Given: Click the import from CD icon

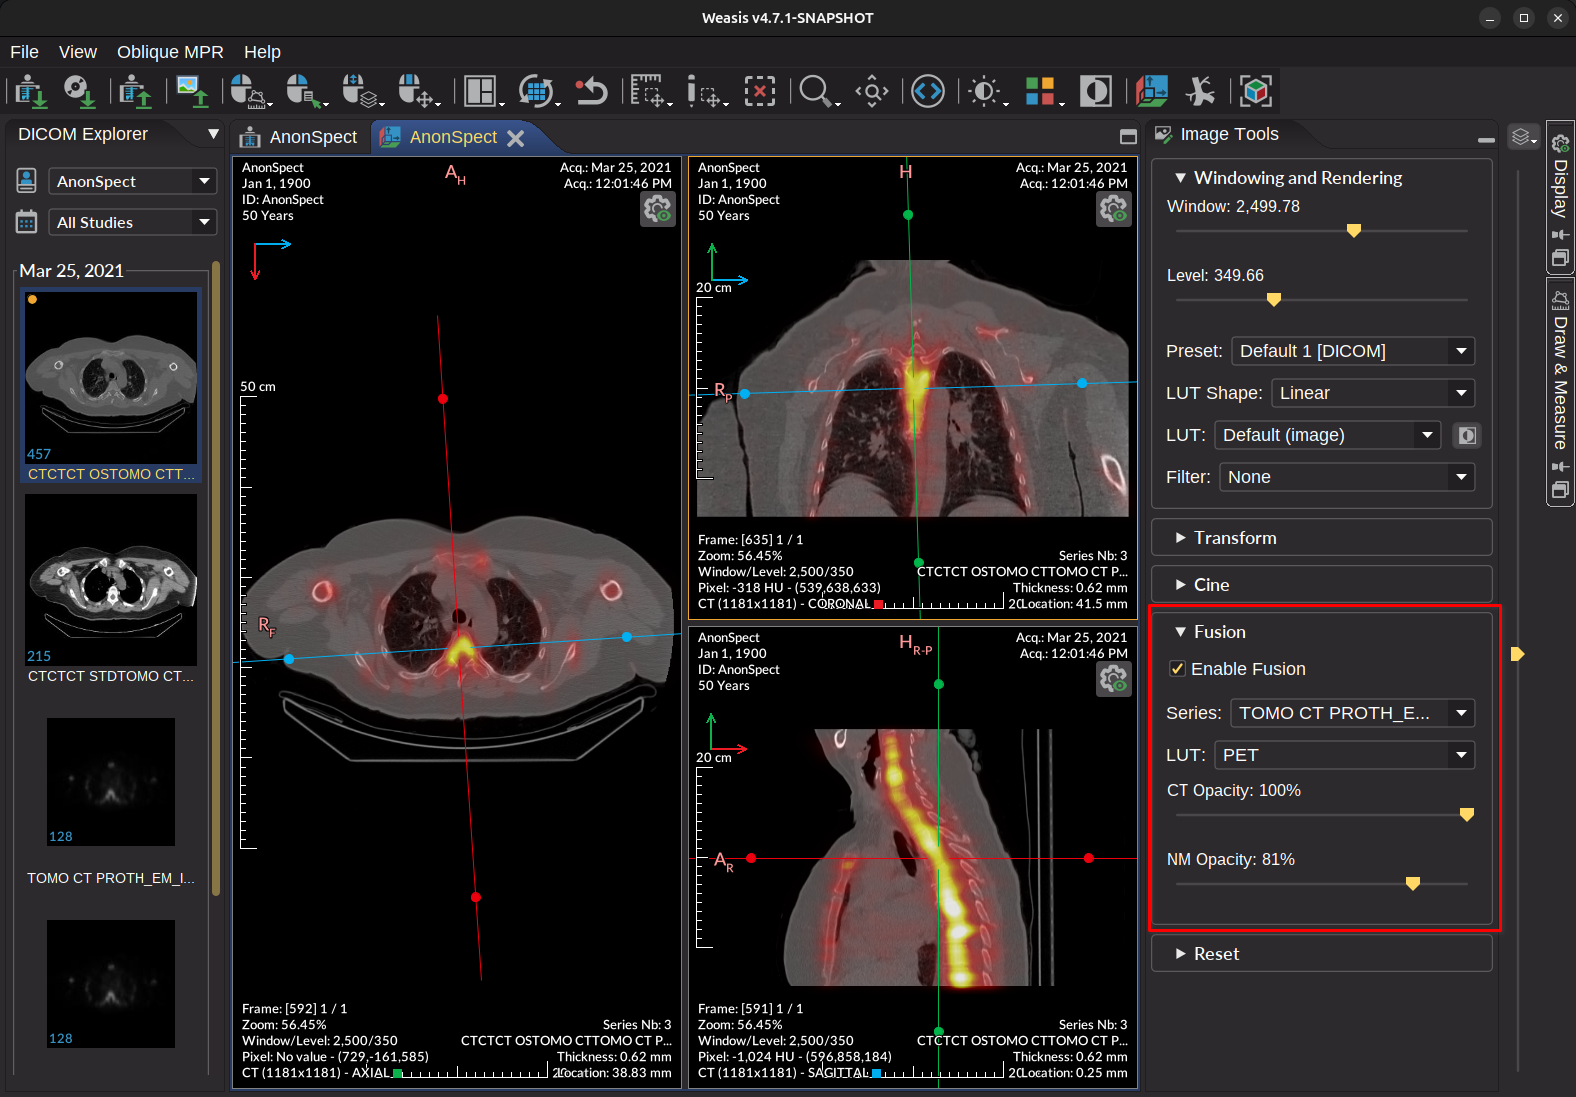Looking at the screenshot, I should [x=80, y=92].
